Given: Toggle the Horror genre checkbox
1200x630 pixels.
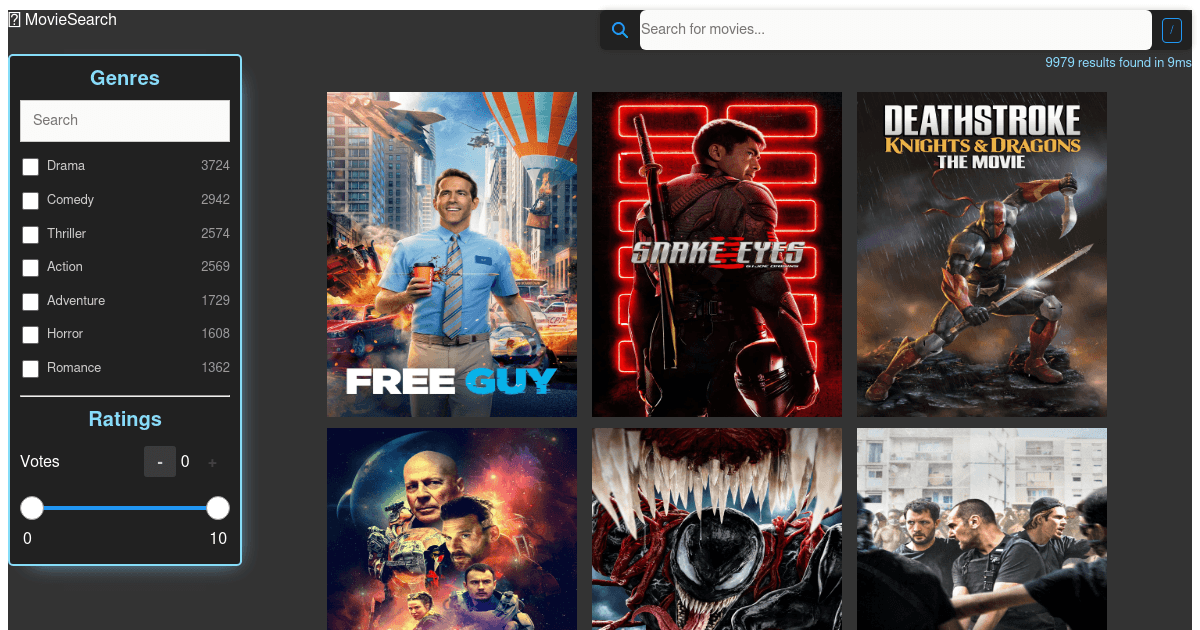Looking at the screenshot, I should tap(31, 335).
